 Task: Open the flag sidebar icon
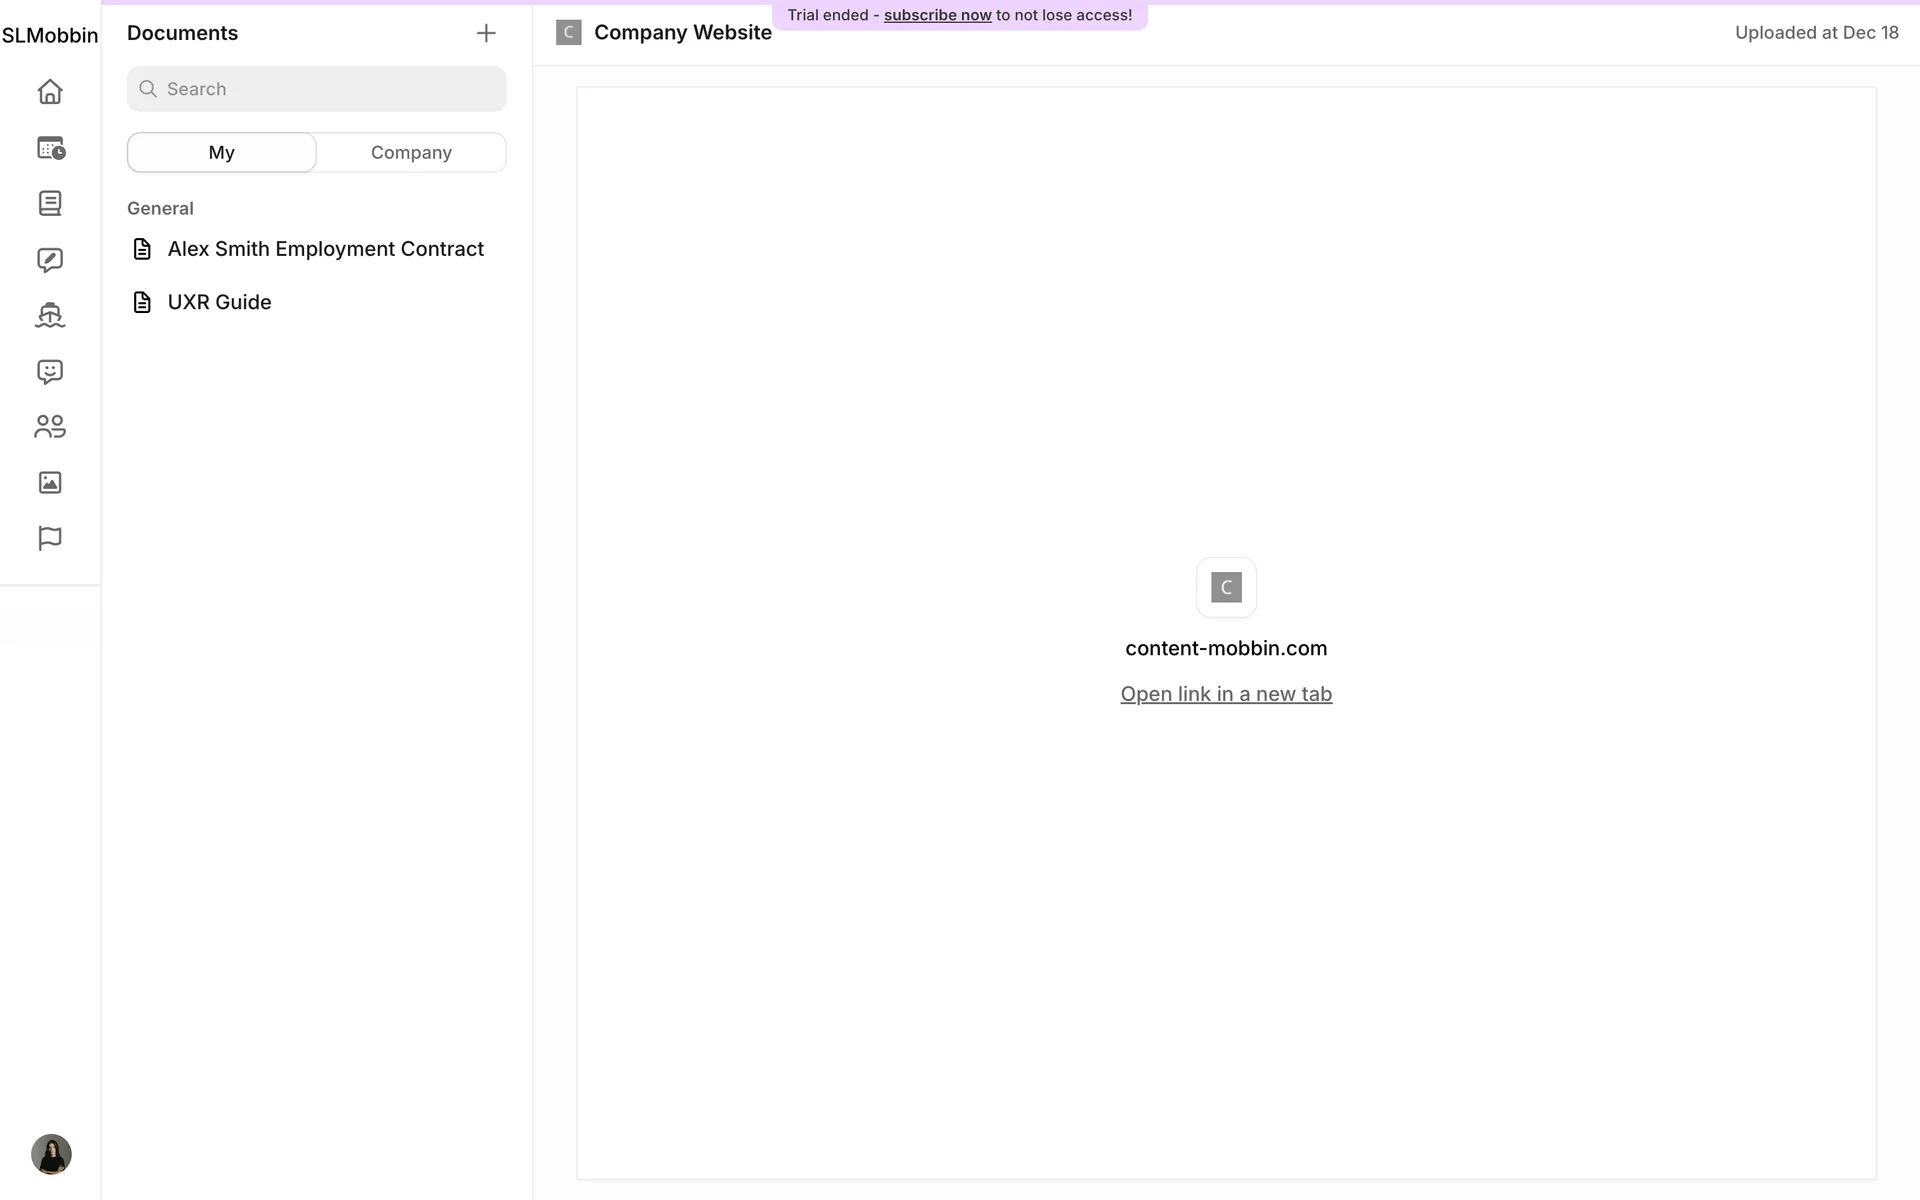point(50,538)
